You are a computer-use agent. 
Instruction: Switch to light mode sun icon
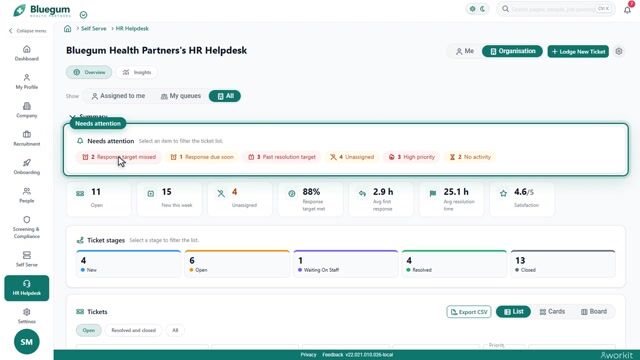click(x=472, y=9)
